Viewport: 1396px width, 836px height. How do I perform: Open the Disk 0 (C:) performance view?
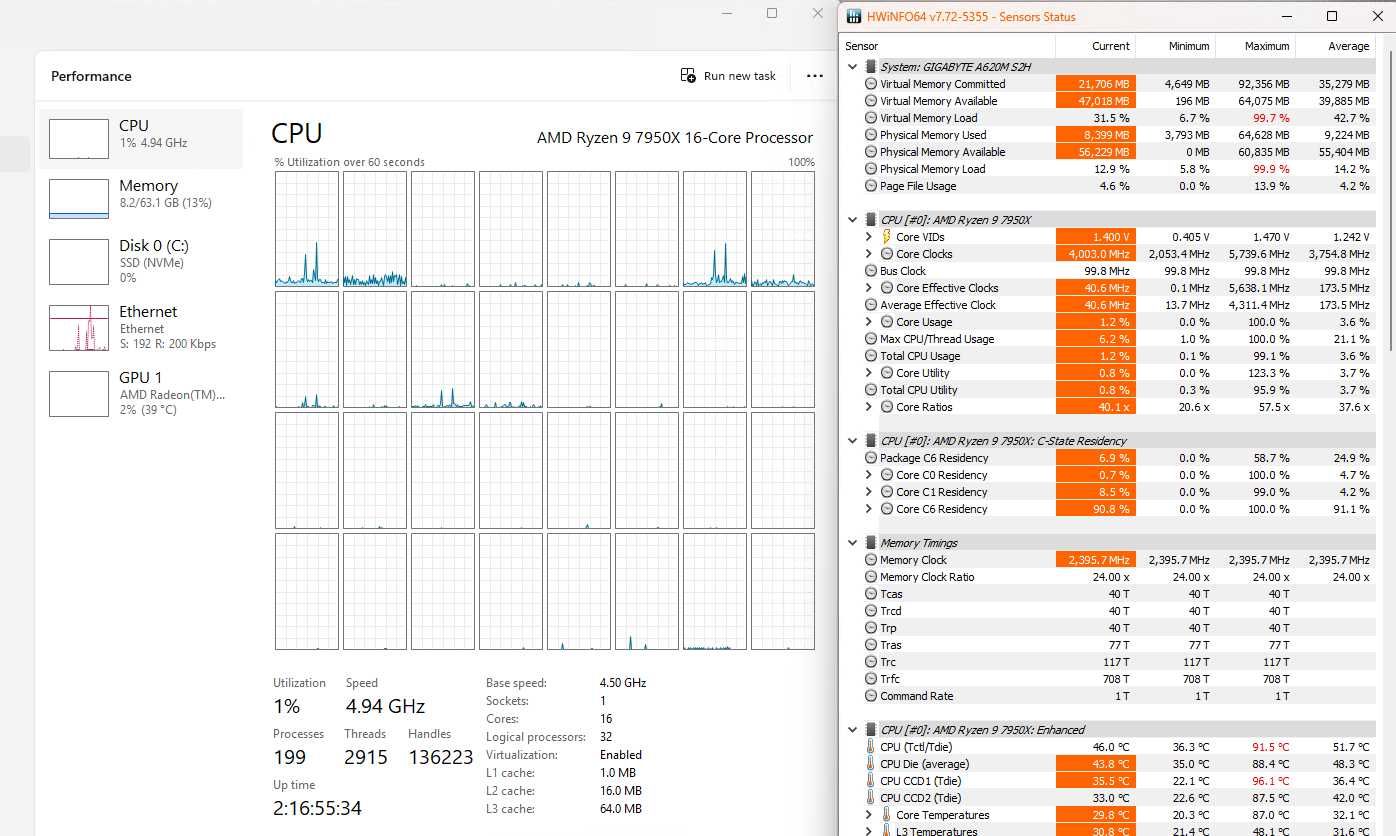tap(140, 260)
